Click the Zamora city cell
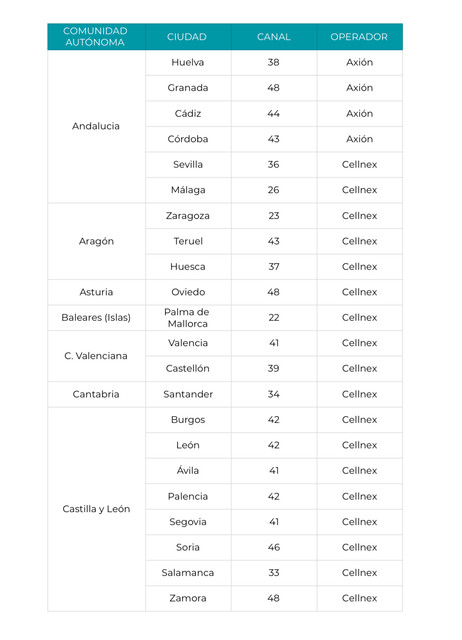Screen dimensions: 462x640 [188, 598]
